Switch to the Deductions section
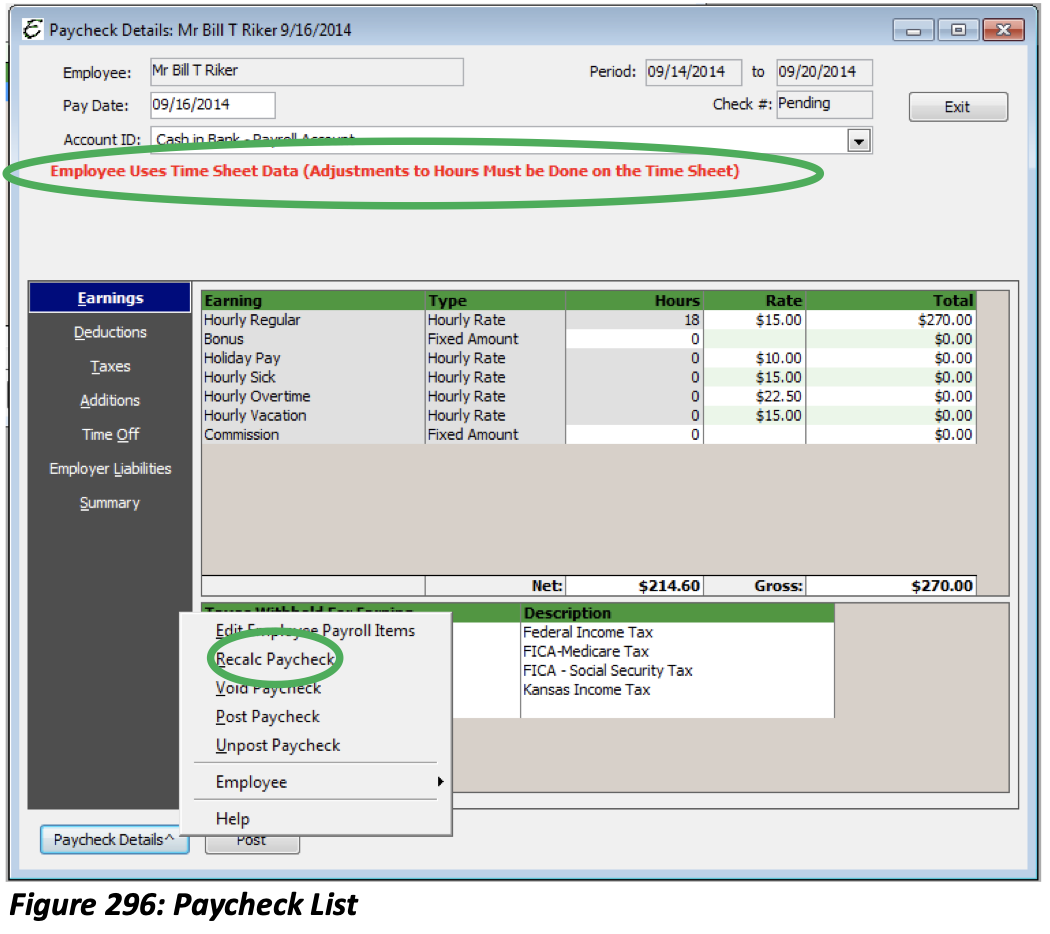1050x934 pixels. pos(110,332)
